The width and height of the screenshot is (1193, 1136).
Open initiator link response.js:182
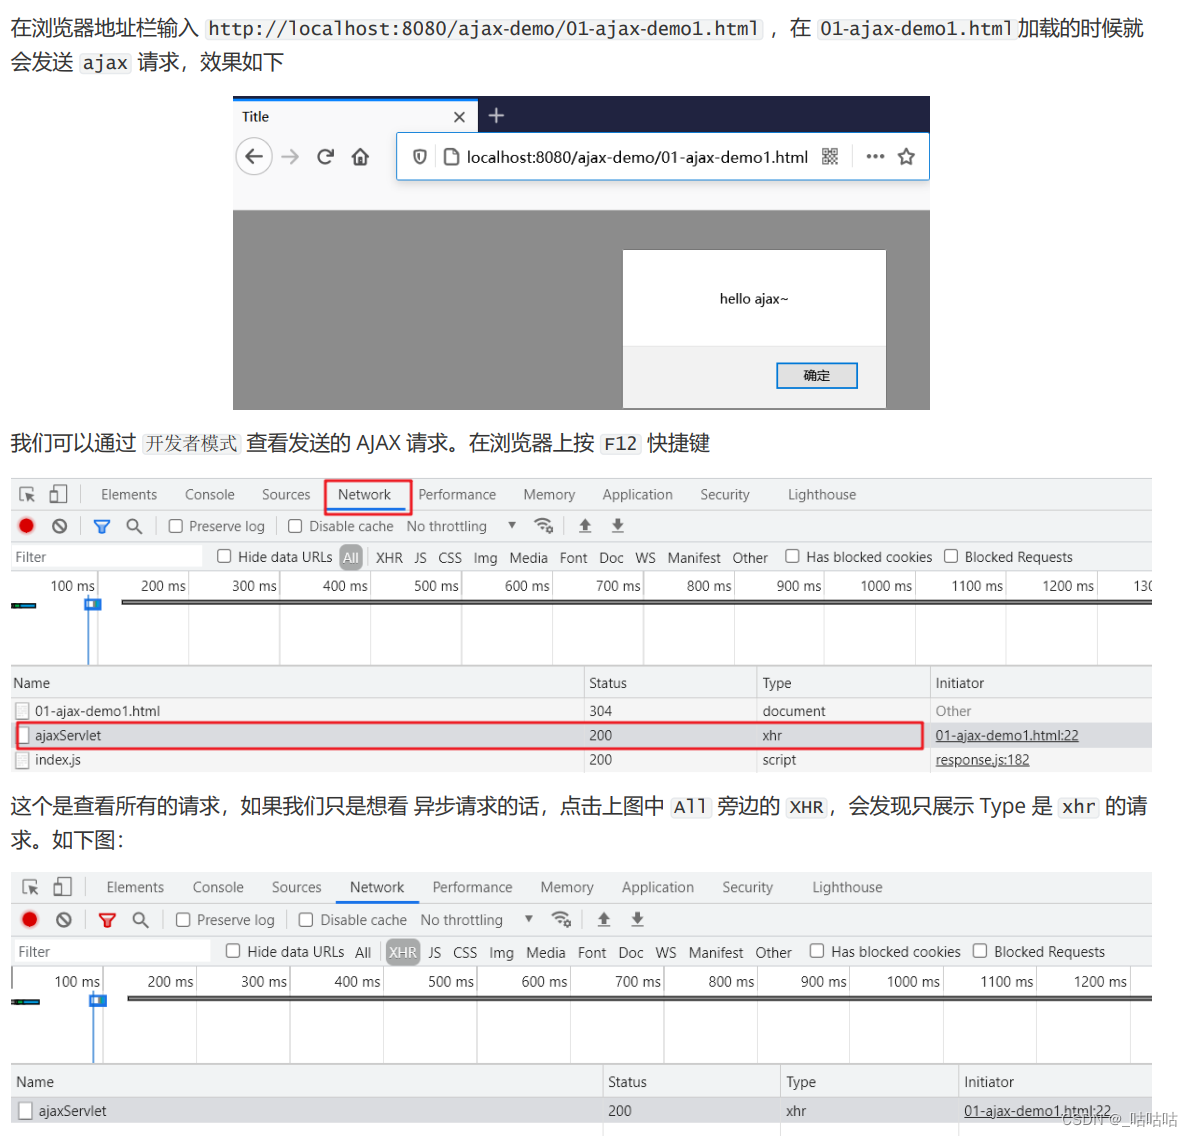pyautogui.click(x=982, y=759)
